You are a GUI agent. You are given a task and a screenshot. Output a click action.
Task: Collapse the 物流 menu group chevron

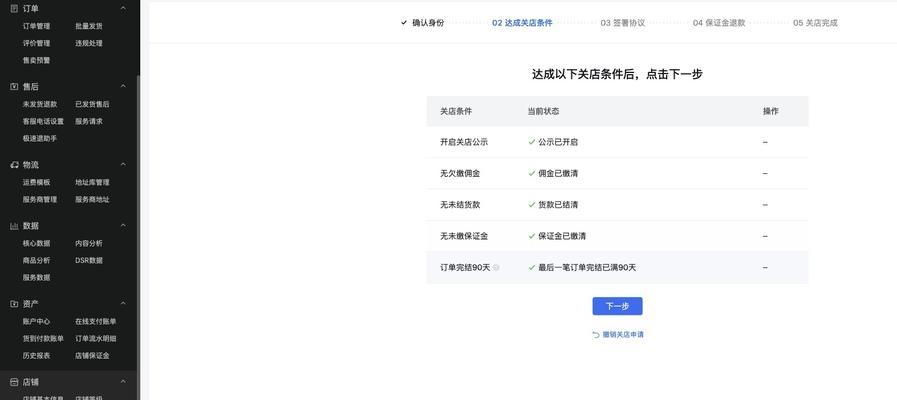[x=123, y=164]
